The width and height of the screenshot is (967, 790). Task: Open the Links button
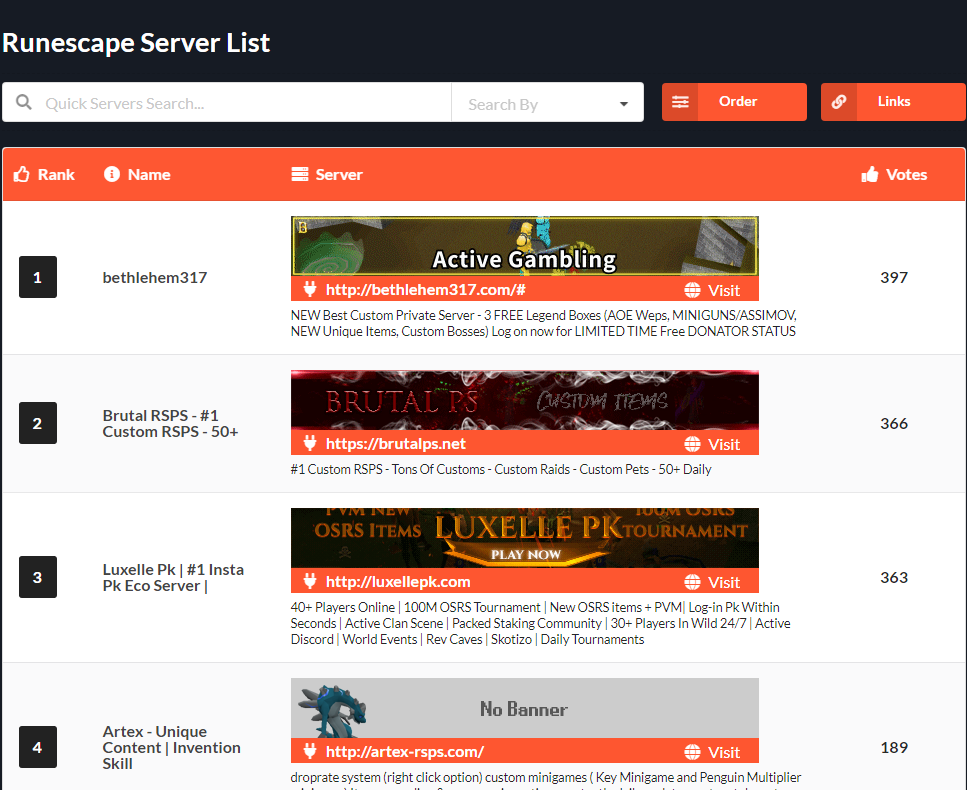point(893,102)
